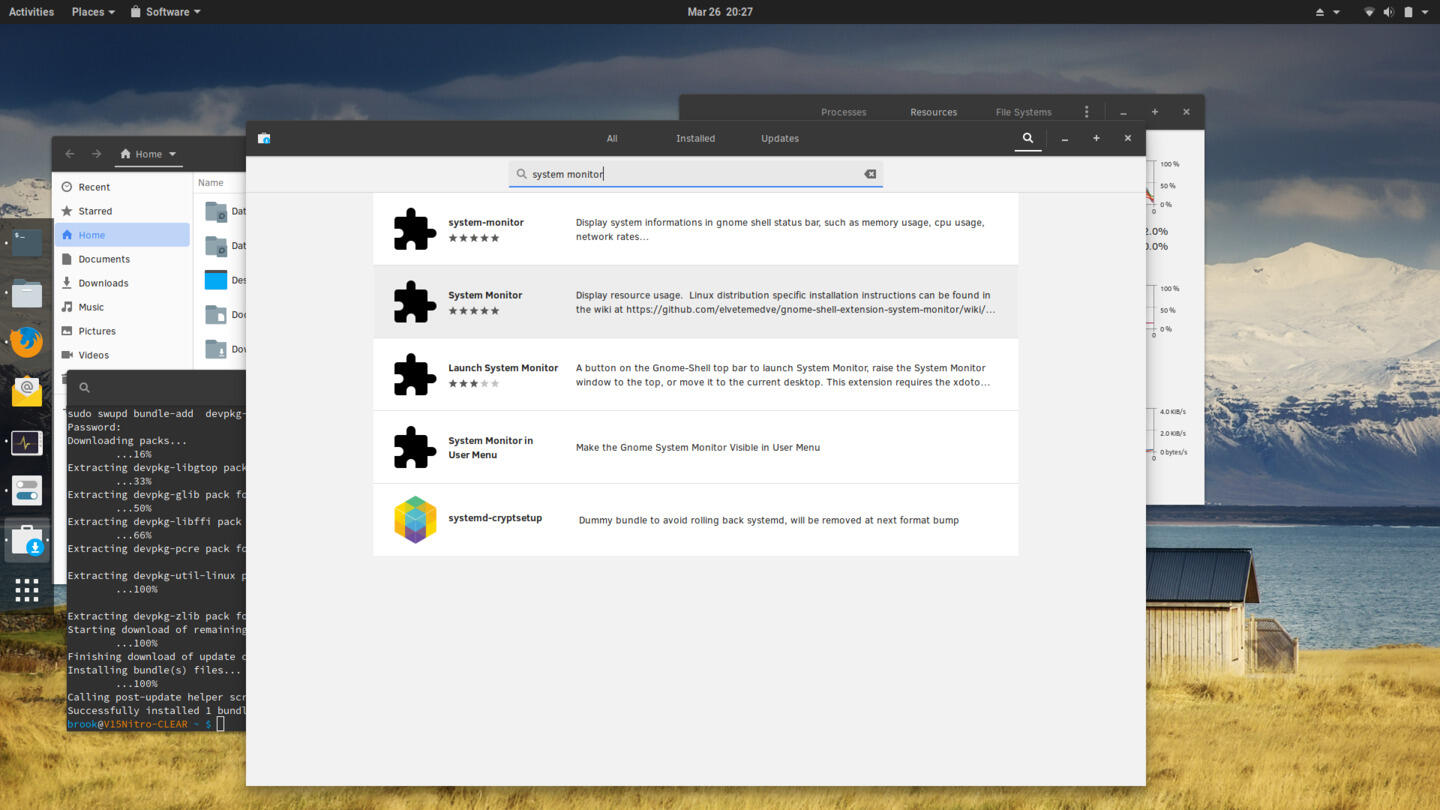Click the search toggle icon in Software header
This screenshot has width=1440, height=810.
[1027, 138]
